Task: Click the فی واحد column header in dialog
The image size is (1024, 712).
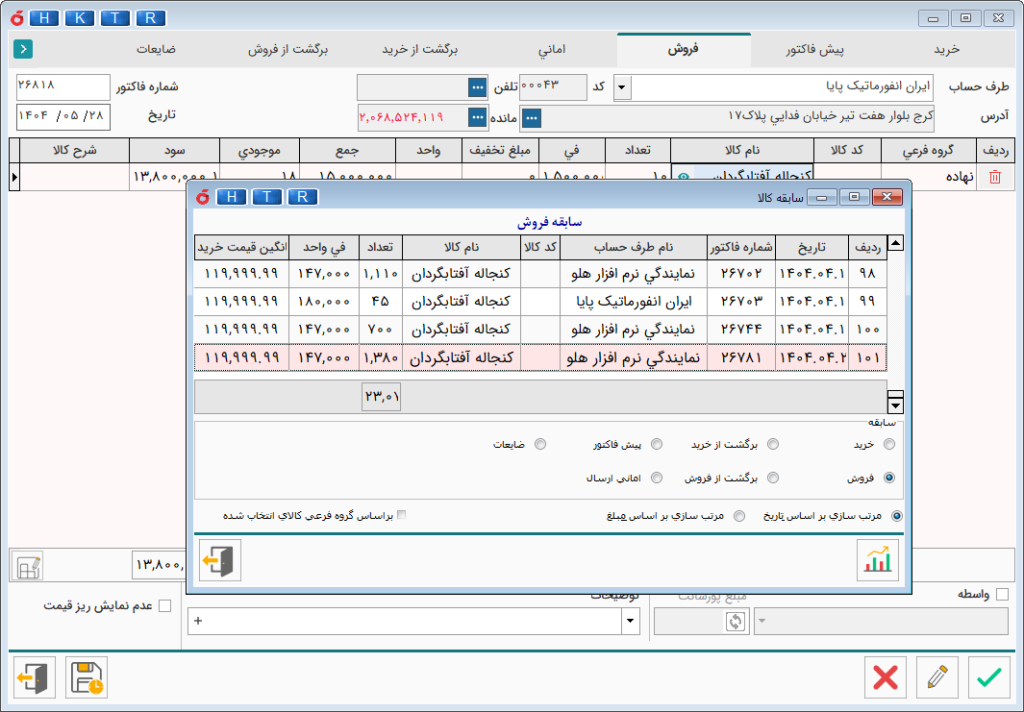Action: point(324,248)
